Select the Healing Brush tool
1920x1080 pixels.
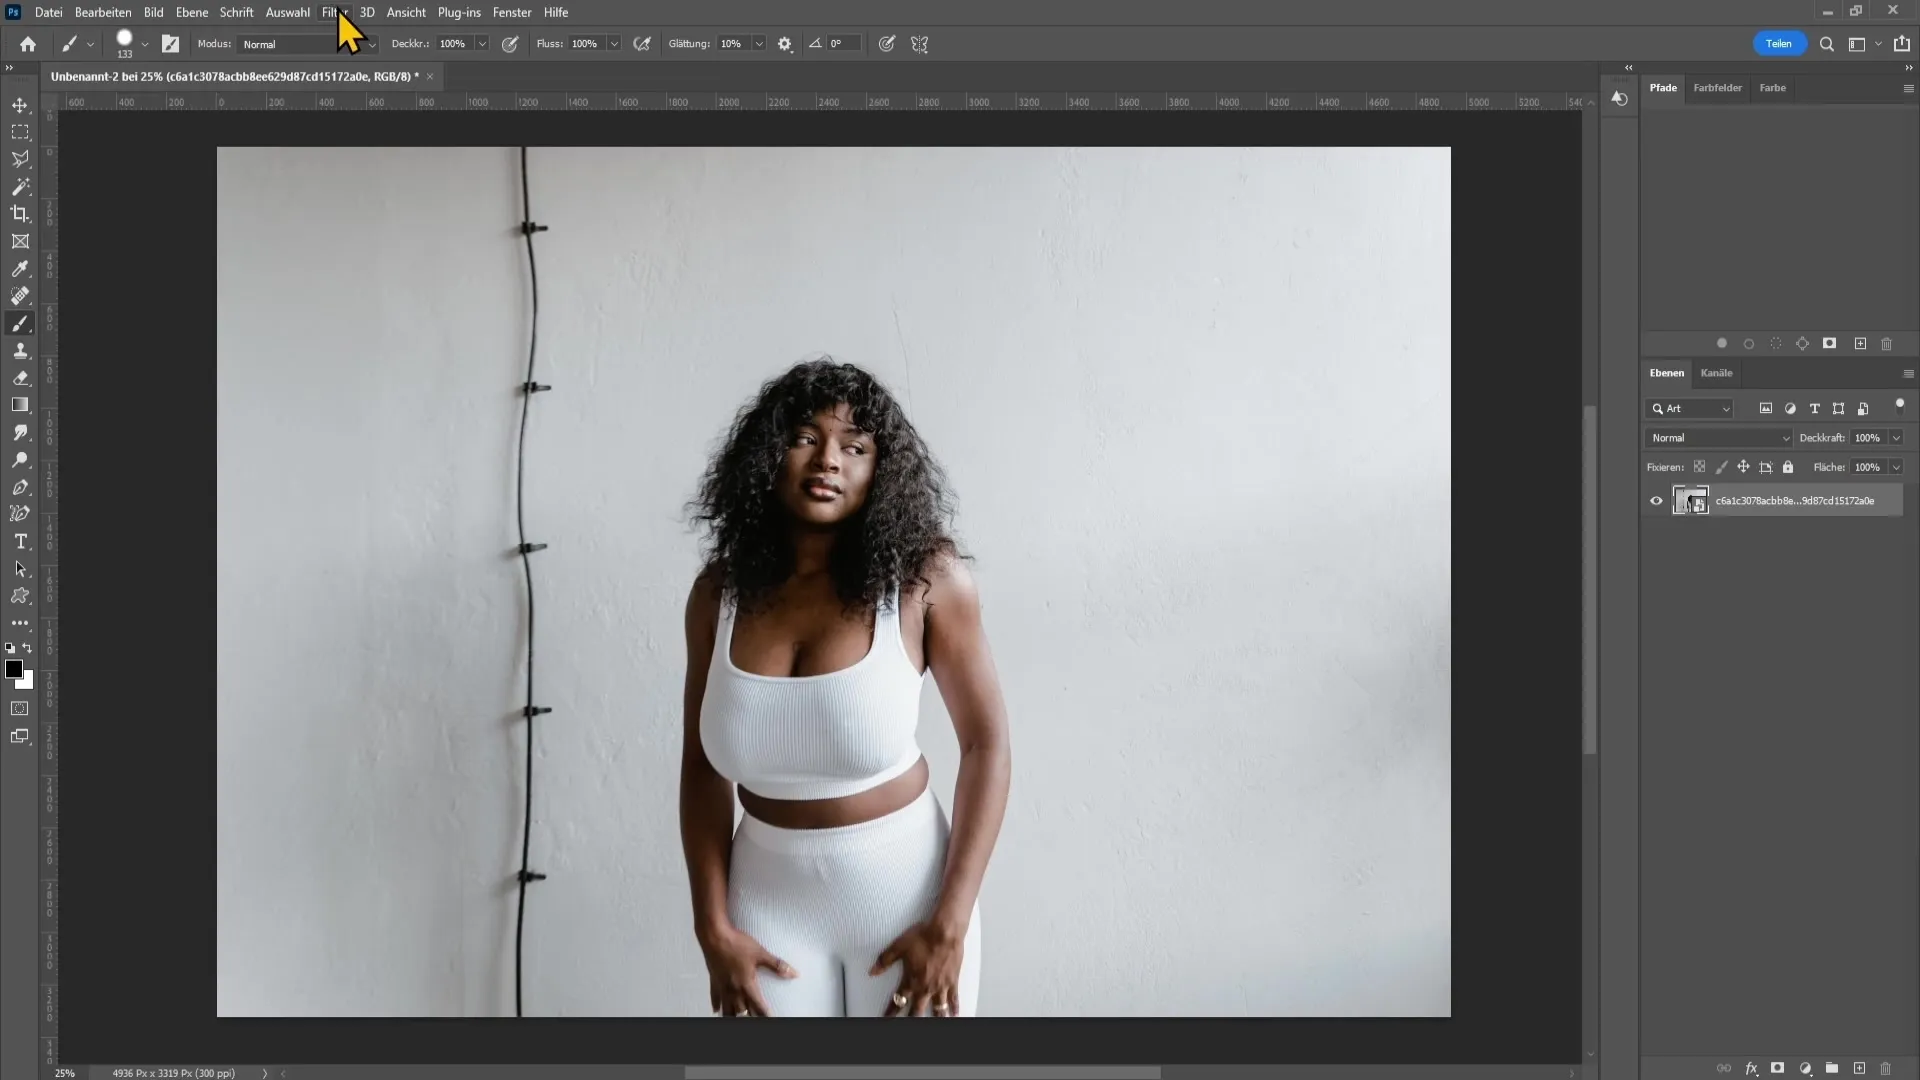pos(20,297)
